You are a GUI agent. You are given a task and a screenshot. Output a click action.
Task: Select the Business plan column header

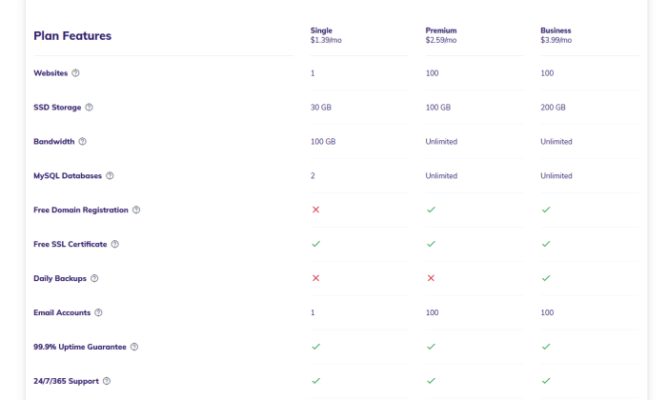pos(556,35)
